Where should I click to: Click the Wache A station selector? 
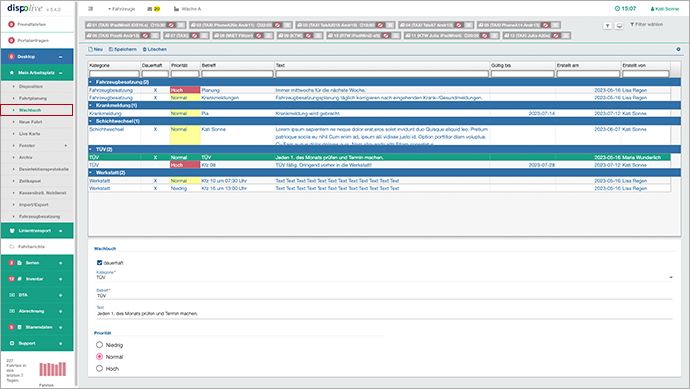187,9
